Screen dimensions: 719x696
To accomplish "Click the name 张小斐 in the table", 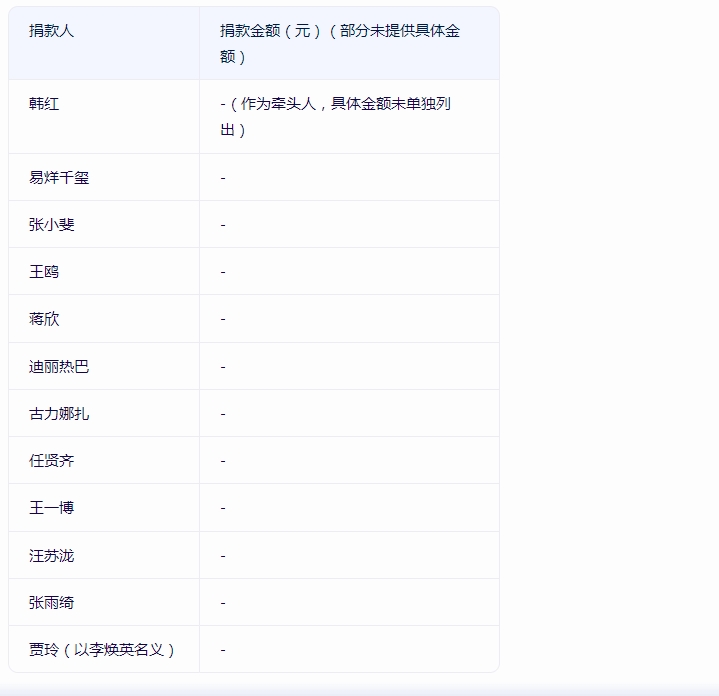I will [x=52, y=225].
